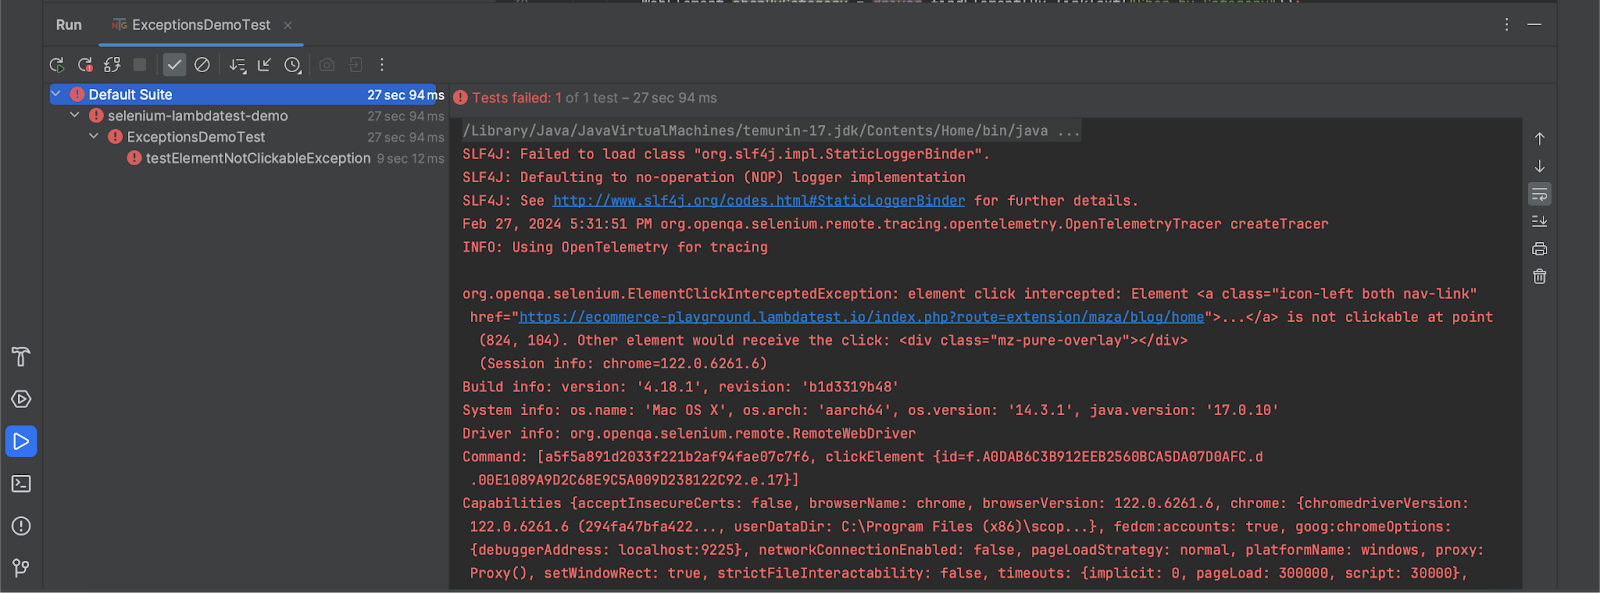Click the "9 sec 12 ms" duration
This screenshot has width=1600, height=593.
pyautogui.click(x=410, y=158)
